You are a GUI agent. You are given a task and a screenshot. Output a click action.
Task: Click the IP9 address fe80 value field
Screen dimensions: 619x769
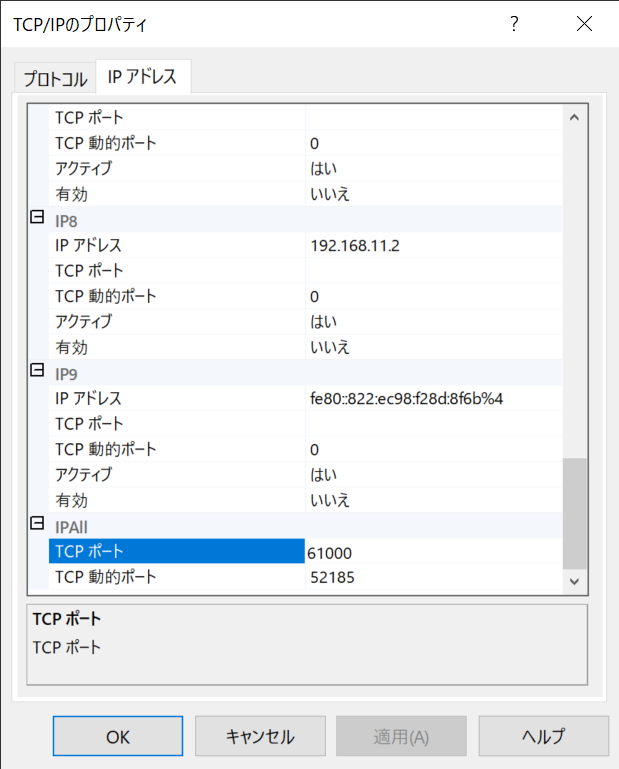[430, 398]
